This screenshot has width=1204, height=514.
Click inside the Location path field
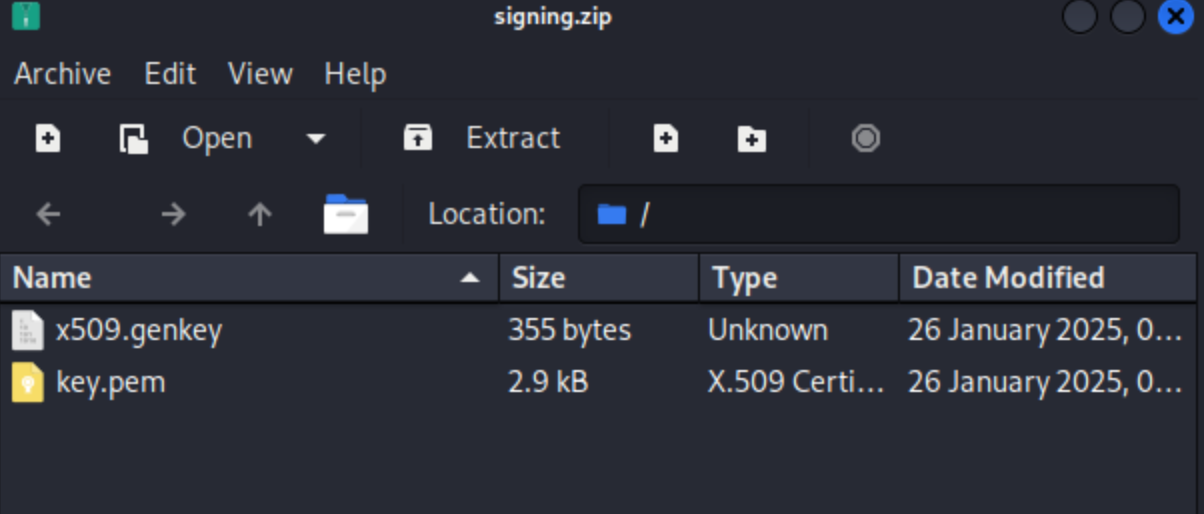[x=900, y=214]
